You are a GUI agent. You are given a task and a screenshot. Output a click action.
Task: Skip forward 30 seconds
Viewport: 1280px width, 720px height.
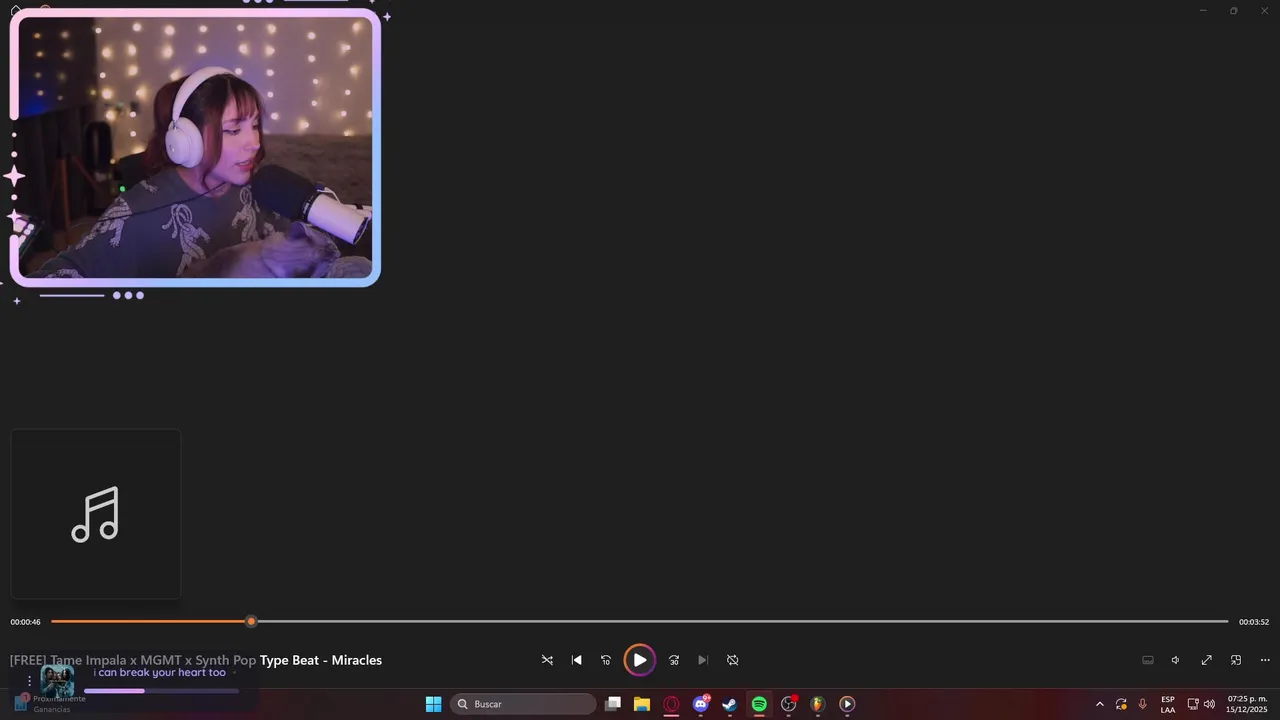click(674, 660)
